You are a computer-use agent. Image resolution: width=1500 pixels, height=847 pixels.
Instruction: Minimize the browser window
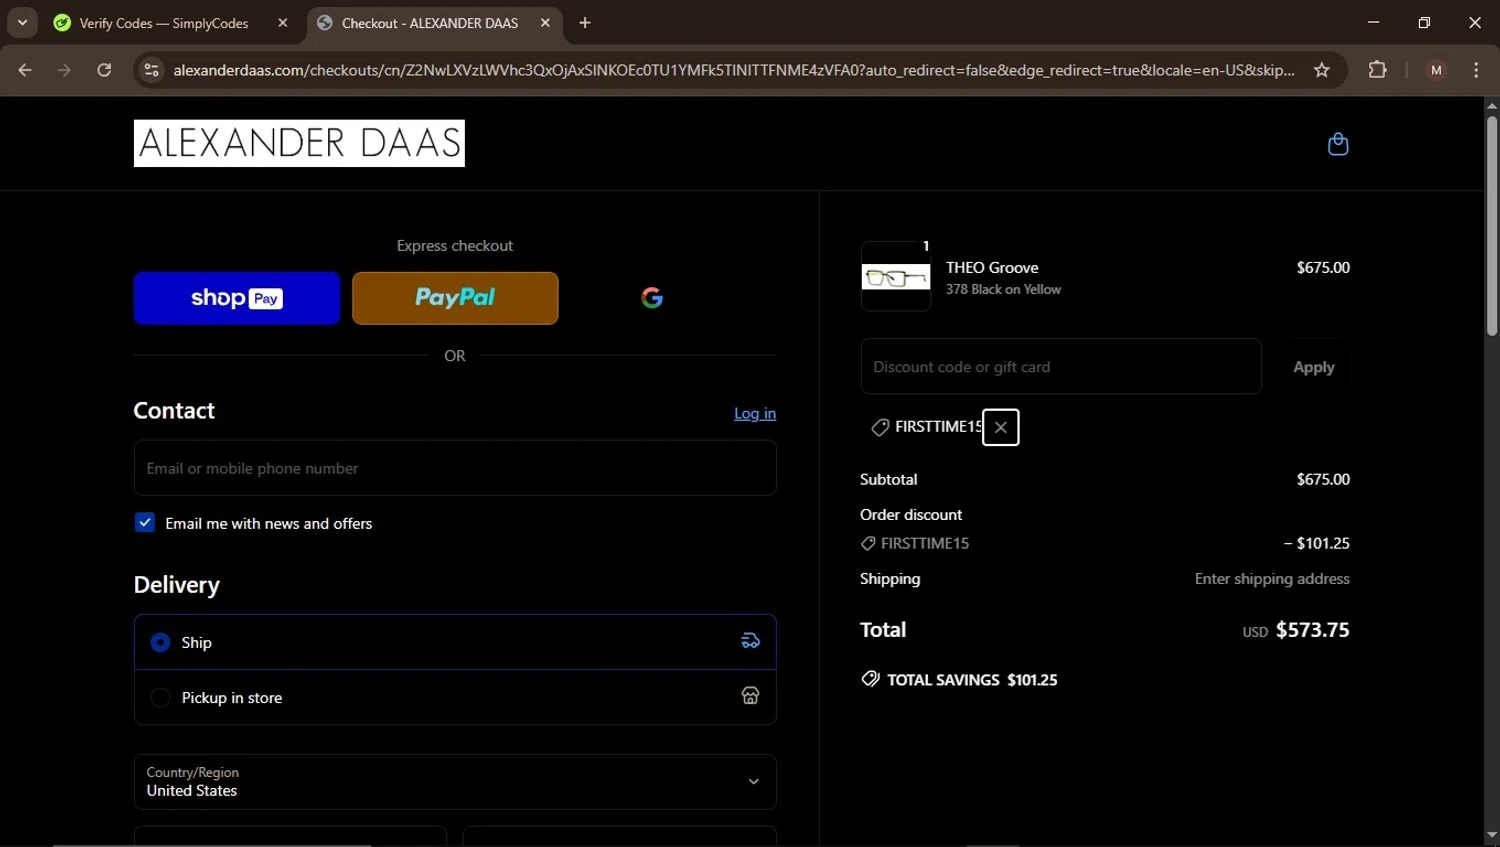[x=1373, y=22]
